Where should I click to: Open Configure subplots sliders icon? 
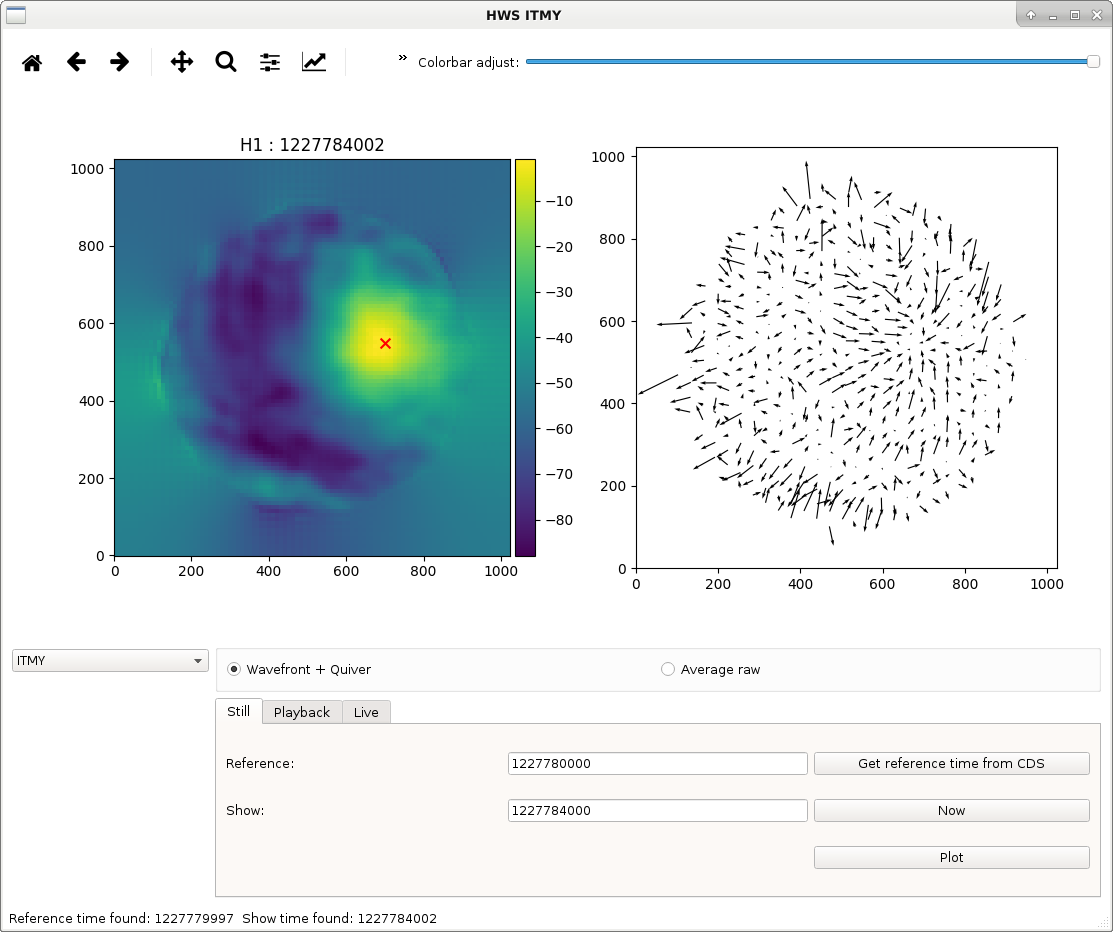click(270, 62)
